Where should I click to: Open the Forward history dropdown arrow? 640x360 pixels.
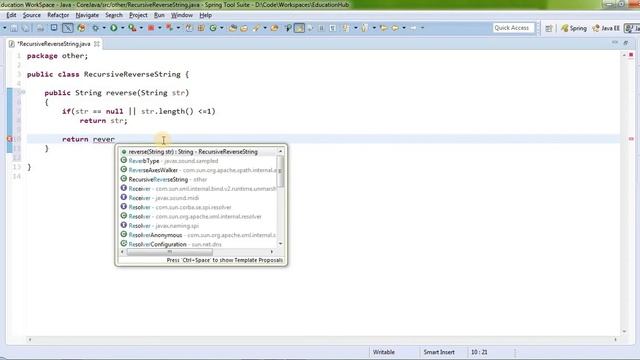422,28
